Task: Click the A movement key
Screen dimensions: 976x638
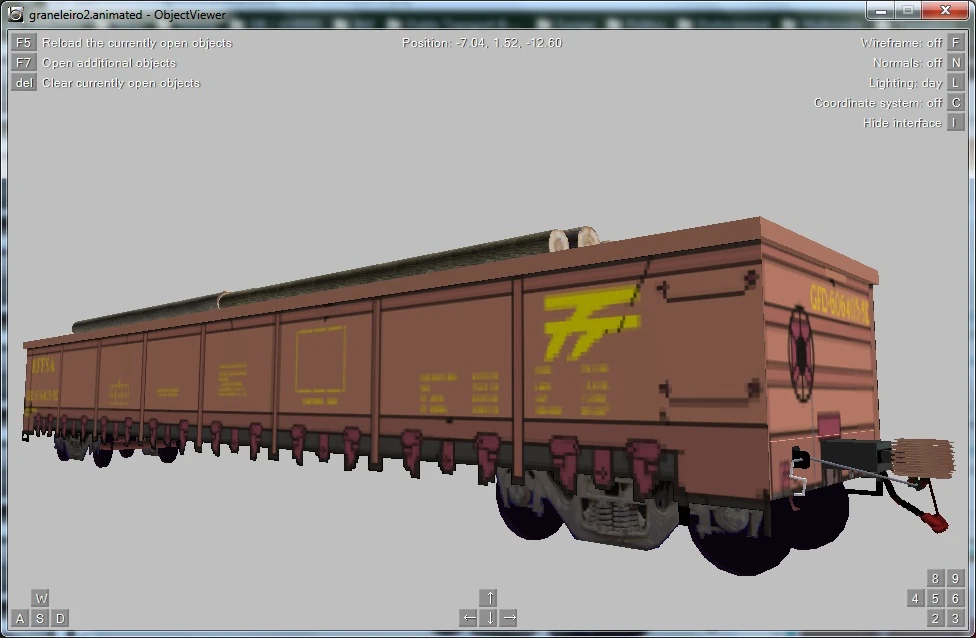Action: [x=21, y=618]
